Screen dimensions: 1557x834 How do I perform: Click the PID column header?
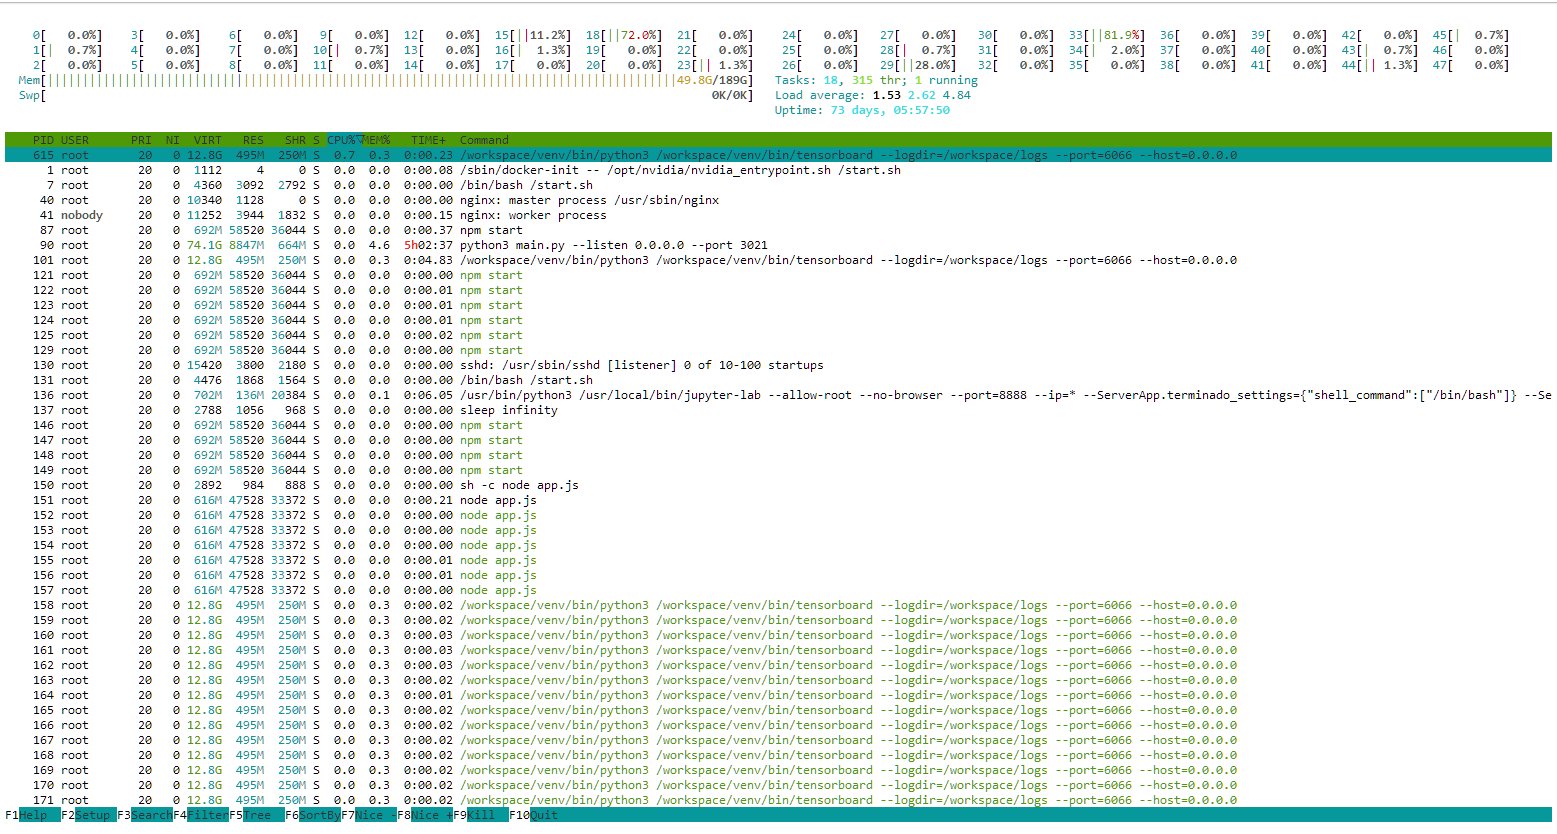coord(43,140)
